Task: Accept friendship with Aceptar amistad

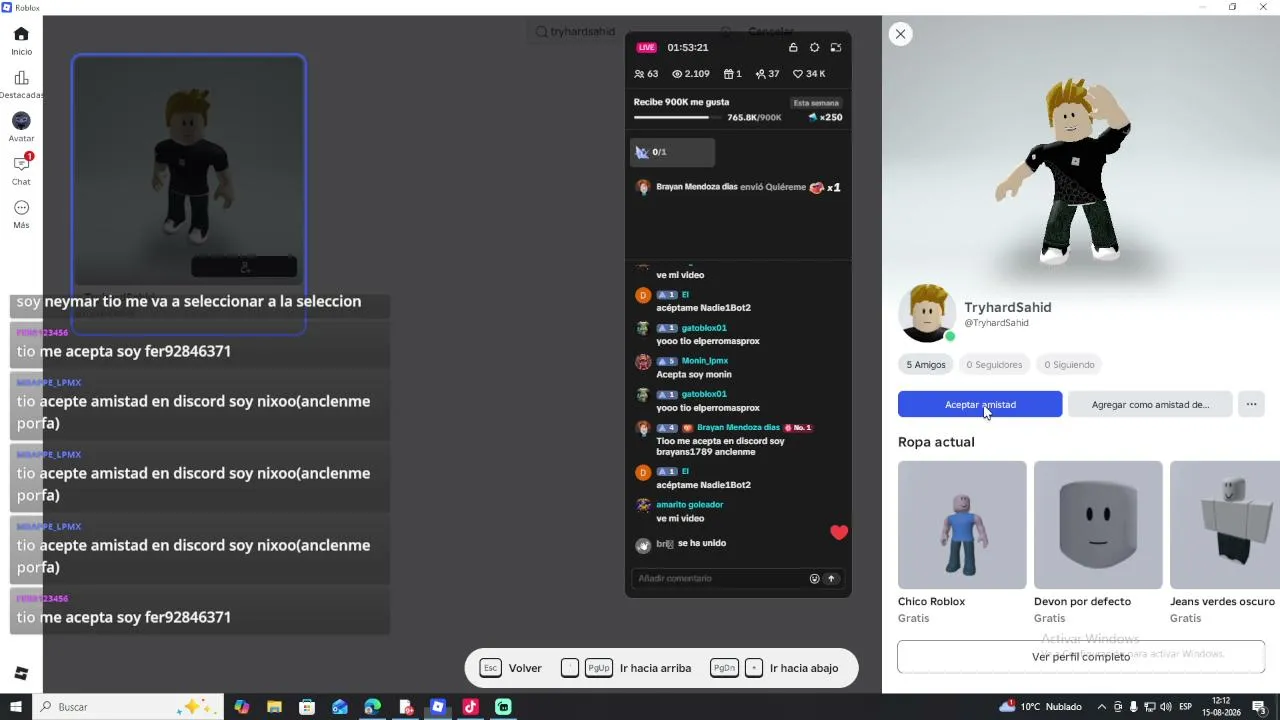Action: coord(980,404)
